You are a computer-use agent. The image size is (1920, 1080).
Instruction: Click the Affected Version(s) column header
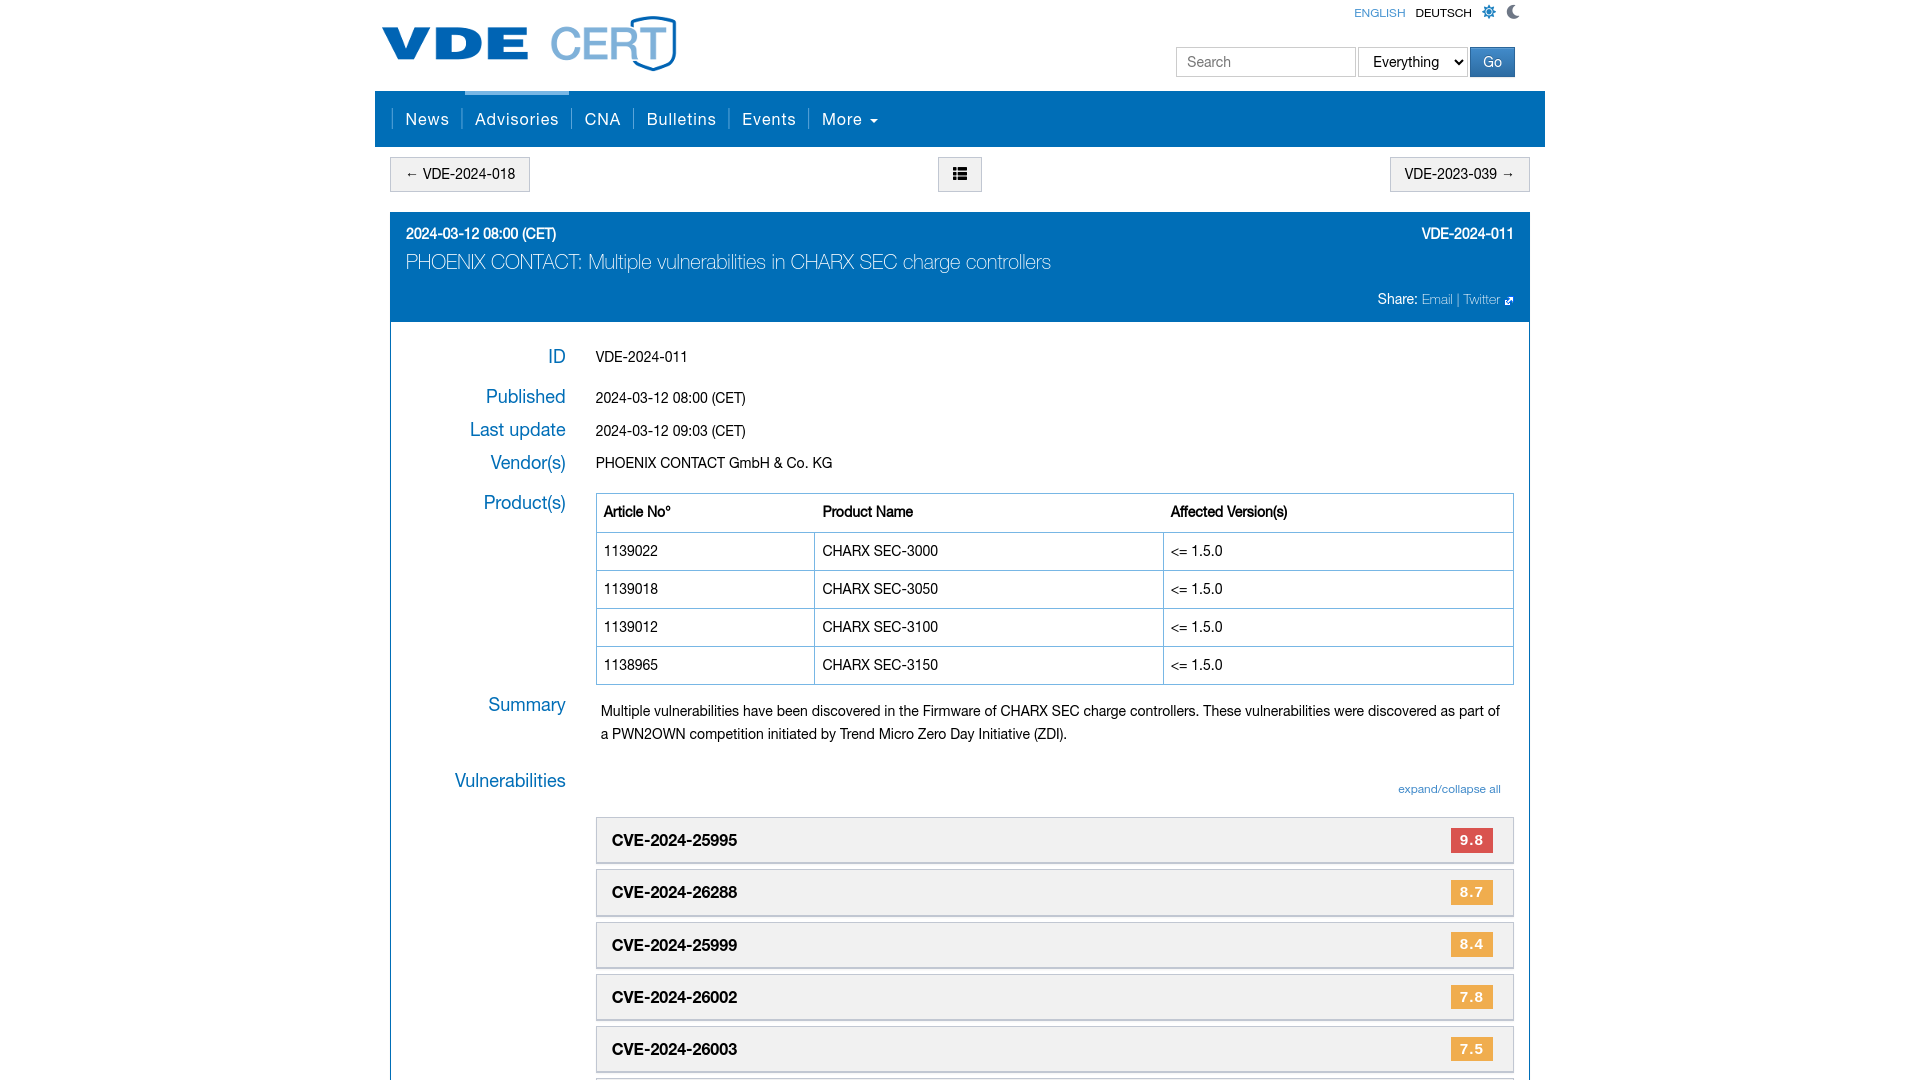[1228, 512]
